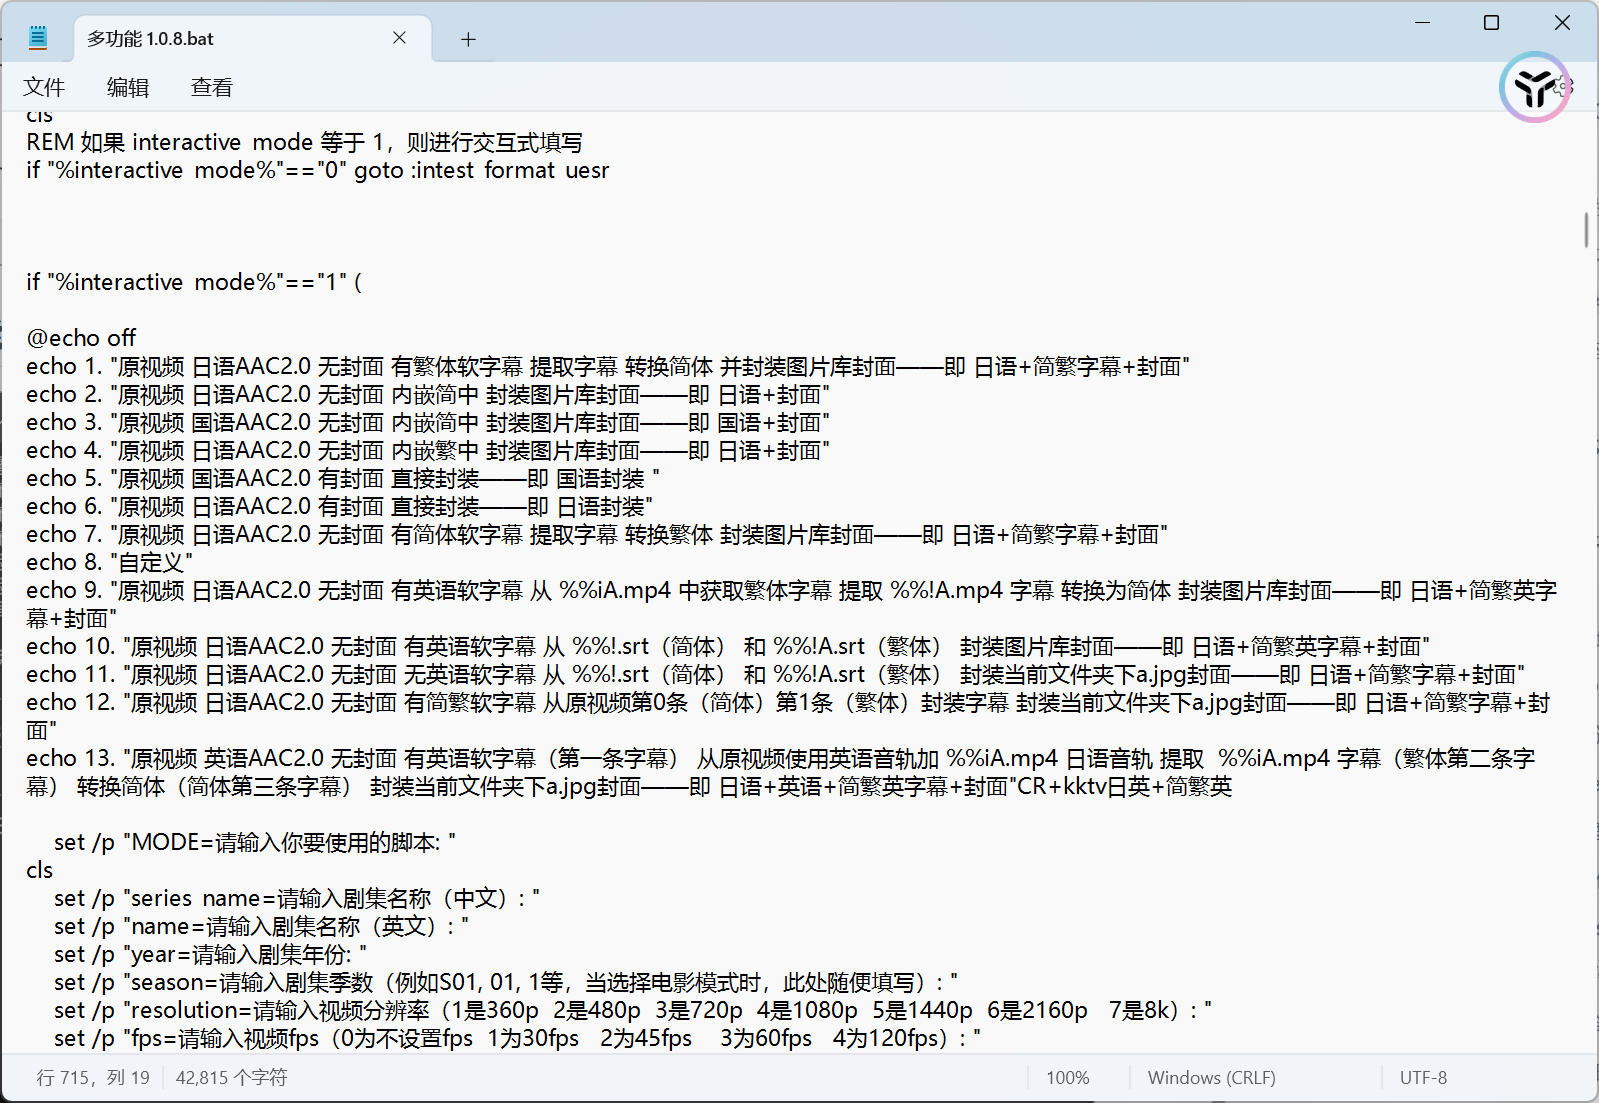
Task: Add a new tab with the plus button
Action: point(468,39)
